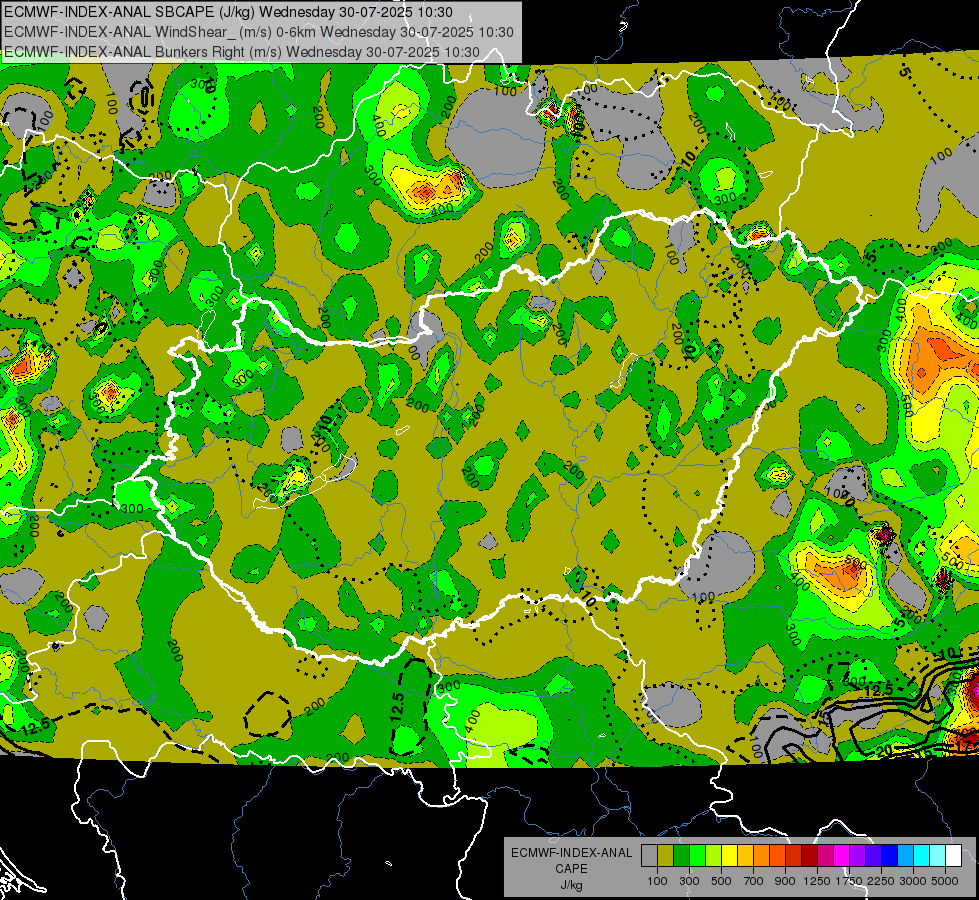Click the legend tick value 300
This screenshot has height=900, width=979.
tap(689, 881)
